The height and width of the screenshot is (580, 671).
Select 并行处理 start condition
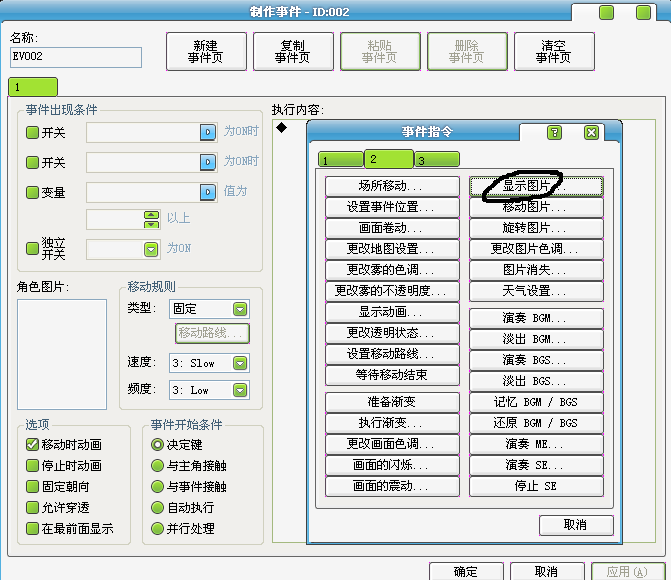[x=157, y=528]
